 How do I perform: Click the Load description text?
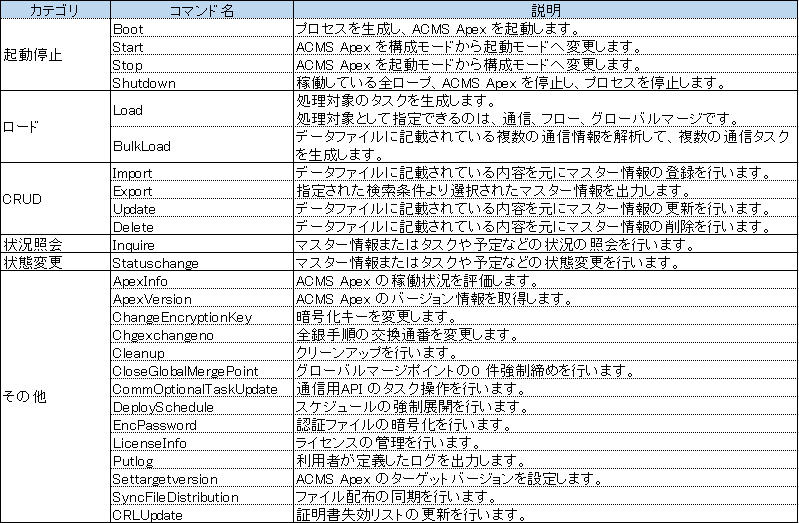[x=518, y=109]
